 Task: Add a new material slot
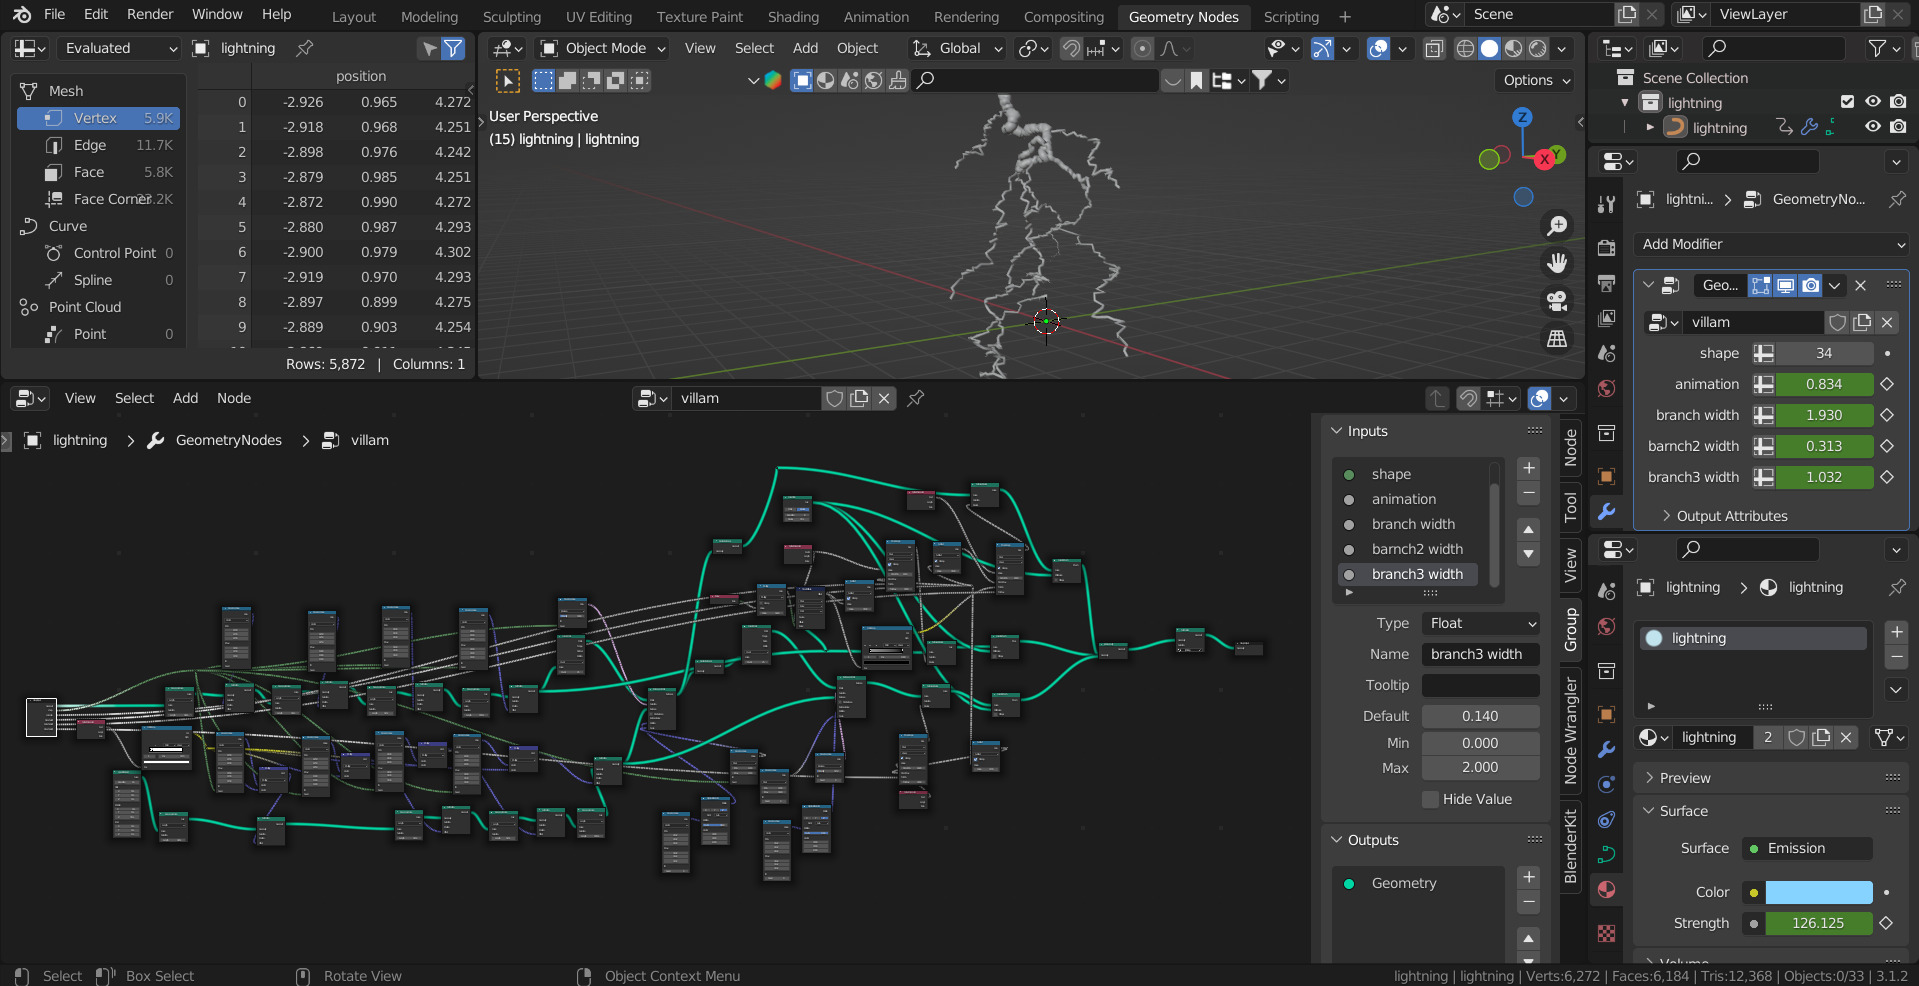(x=1896, y=632)
